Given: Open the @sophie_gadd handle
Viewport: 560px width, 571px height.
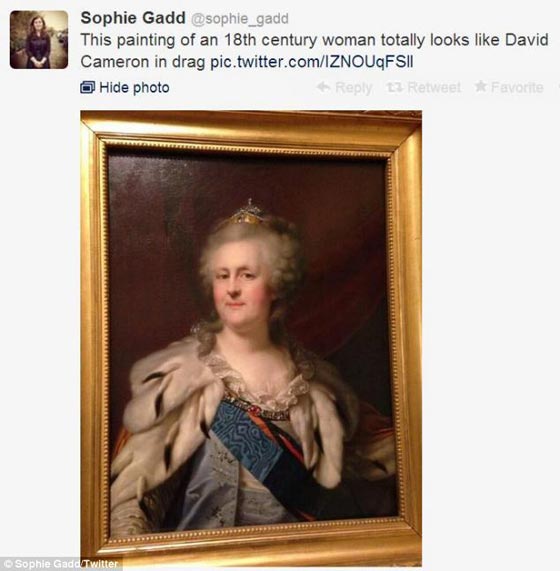Looking at the screenshot, I should coord(240,19).
